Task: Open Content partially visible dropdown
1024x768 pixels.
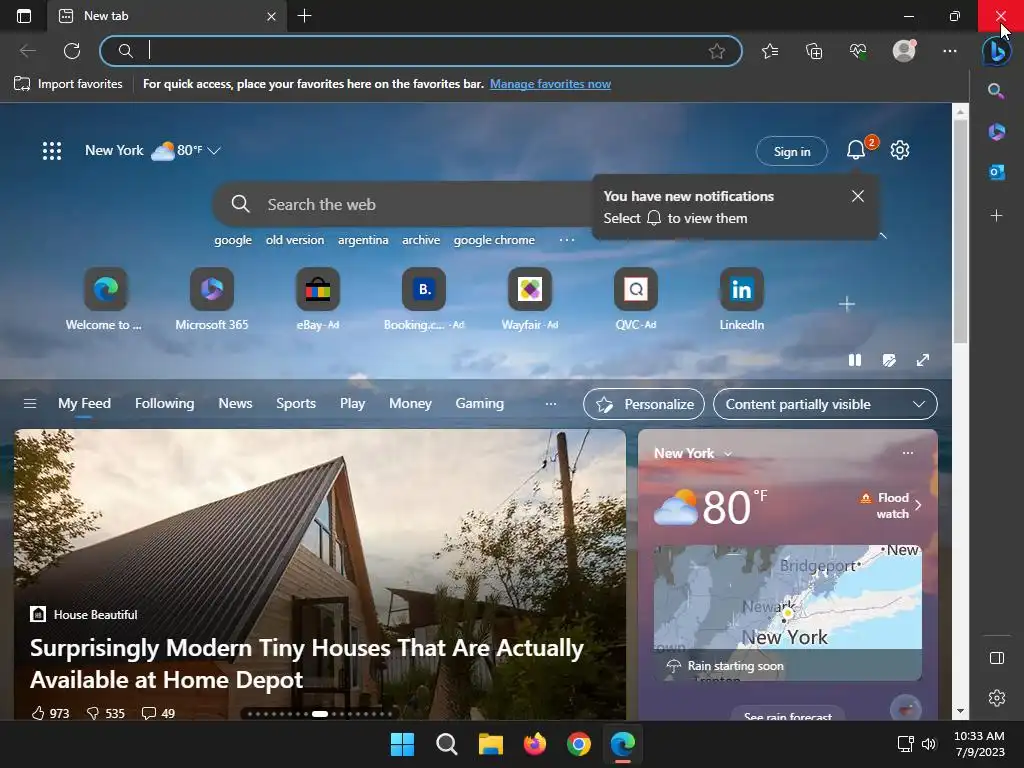Action: click(x=825, y=404)
